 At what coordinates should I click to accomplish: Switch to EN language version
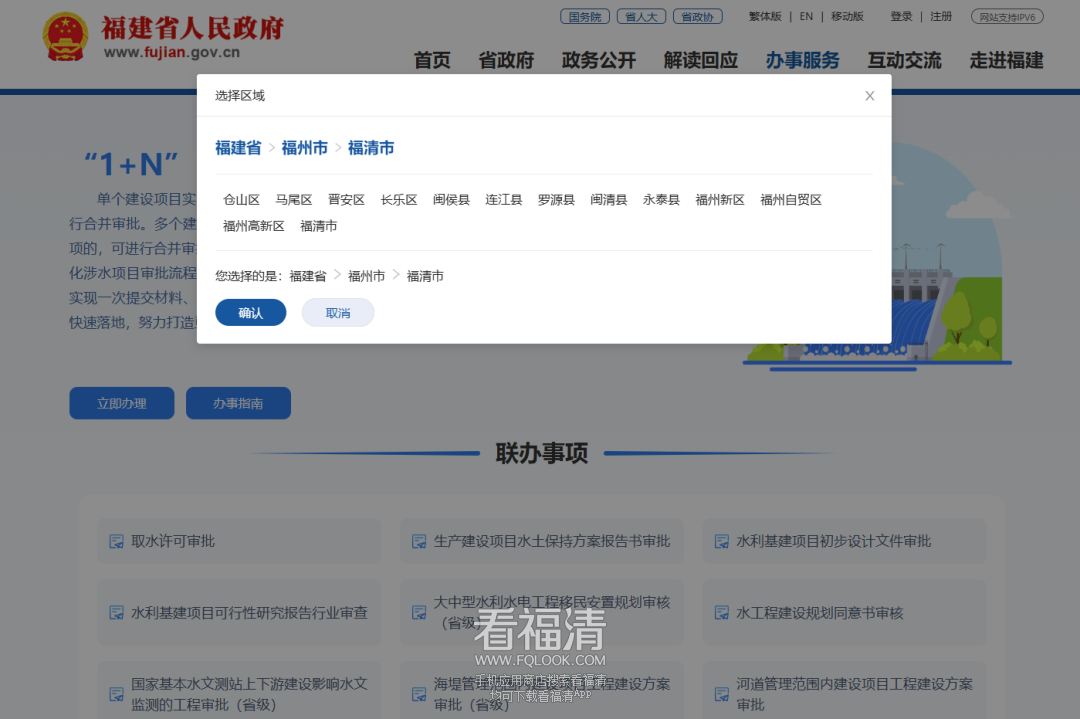click(806, 17)
